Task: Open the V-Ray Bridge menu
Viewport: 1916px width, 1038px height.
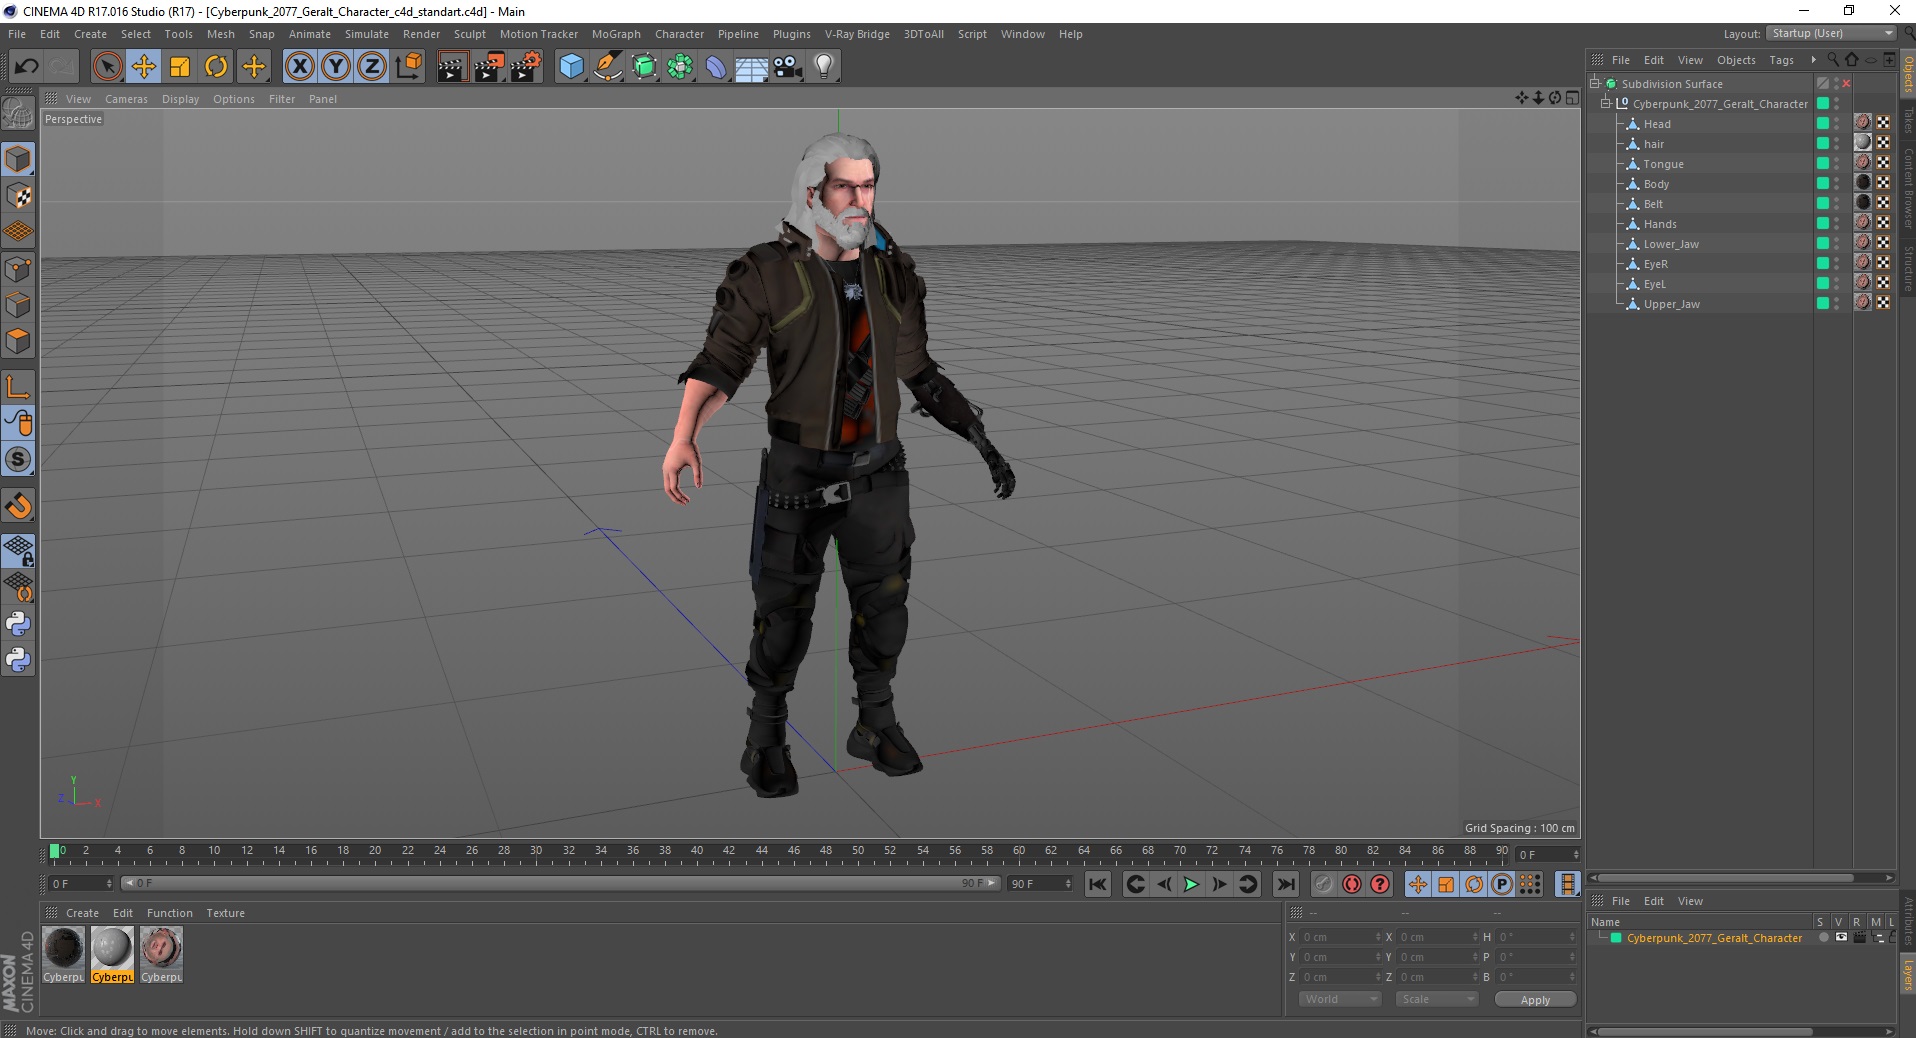Action: 857,34
